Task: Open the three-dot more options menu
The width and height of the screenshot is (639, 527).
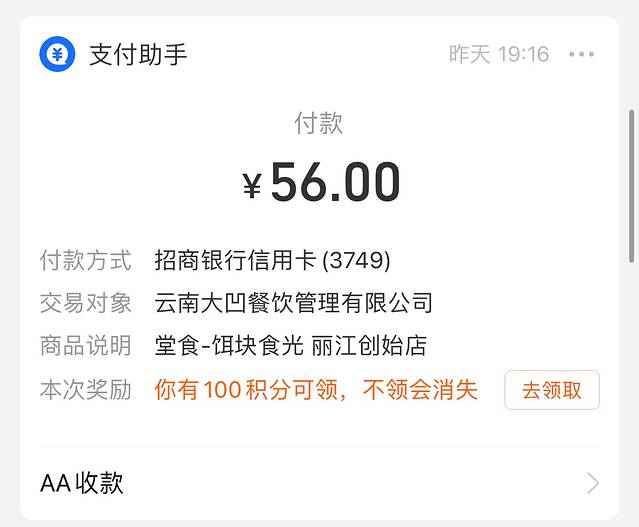Action: coord(581,55)
